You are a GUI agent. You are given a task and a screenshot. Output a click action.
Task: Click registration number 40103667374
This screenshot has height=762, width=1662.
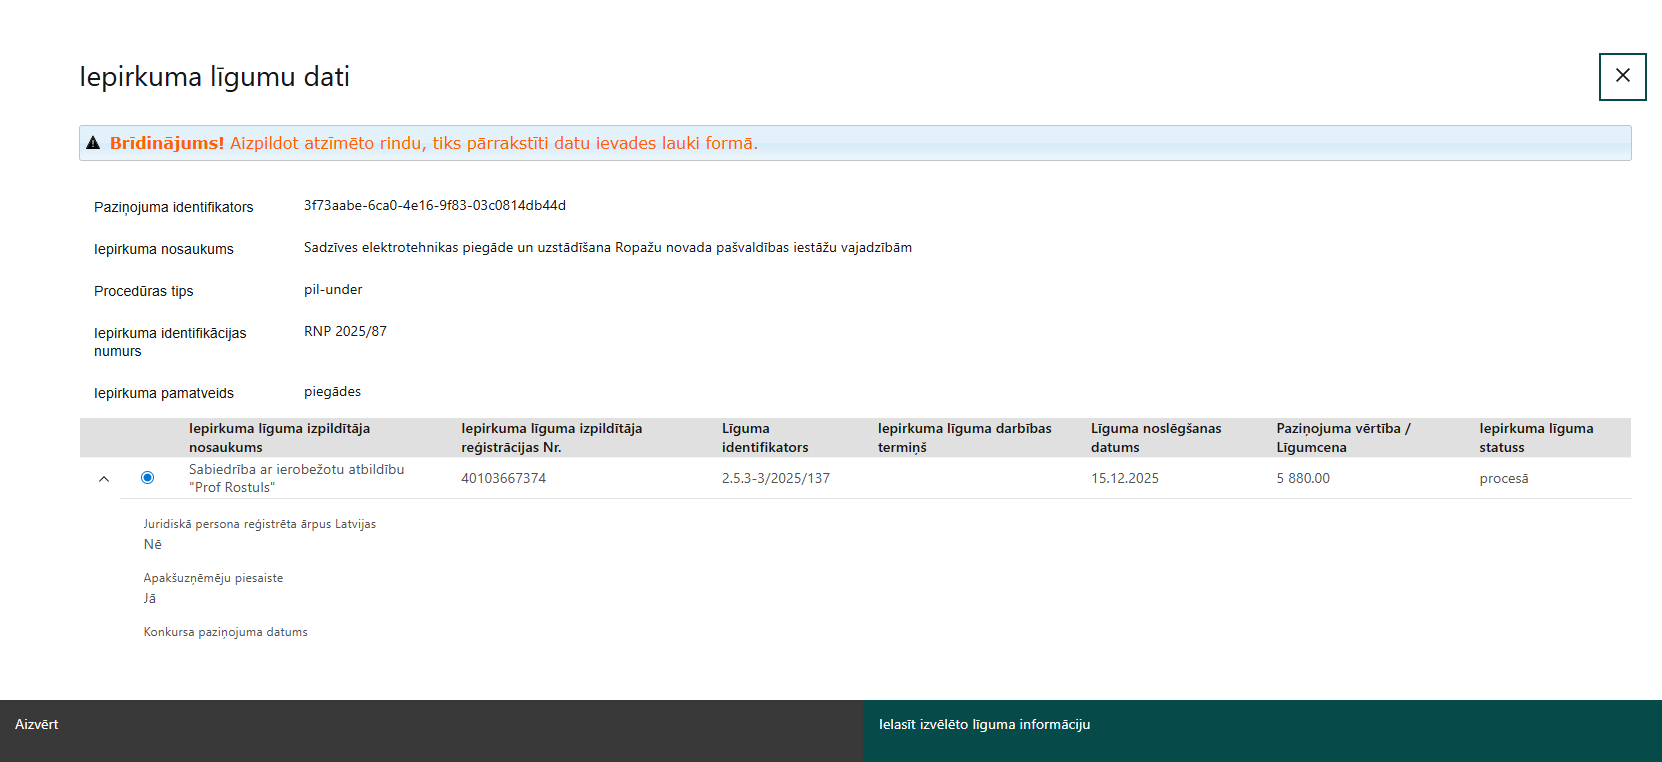tap(503, 479)
